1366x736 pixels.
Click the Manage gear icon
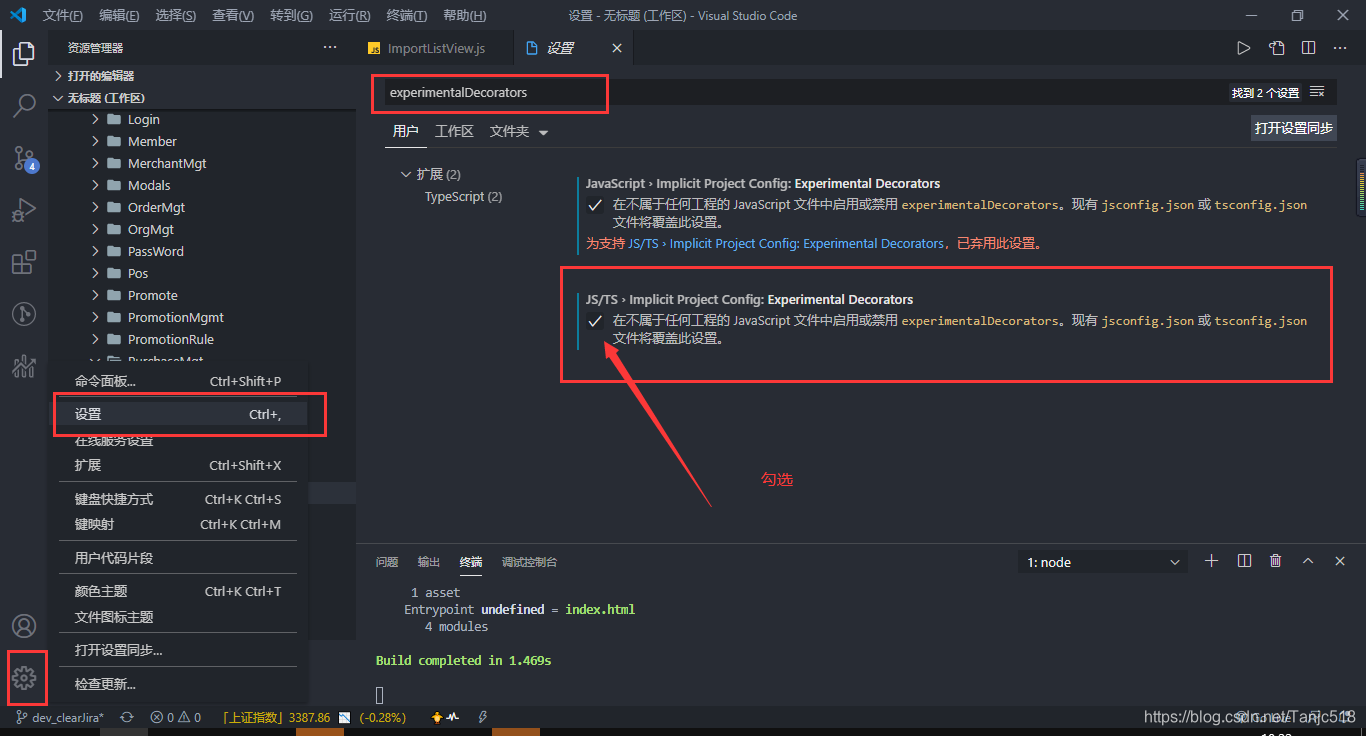point(24,679)
